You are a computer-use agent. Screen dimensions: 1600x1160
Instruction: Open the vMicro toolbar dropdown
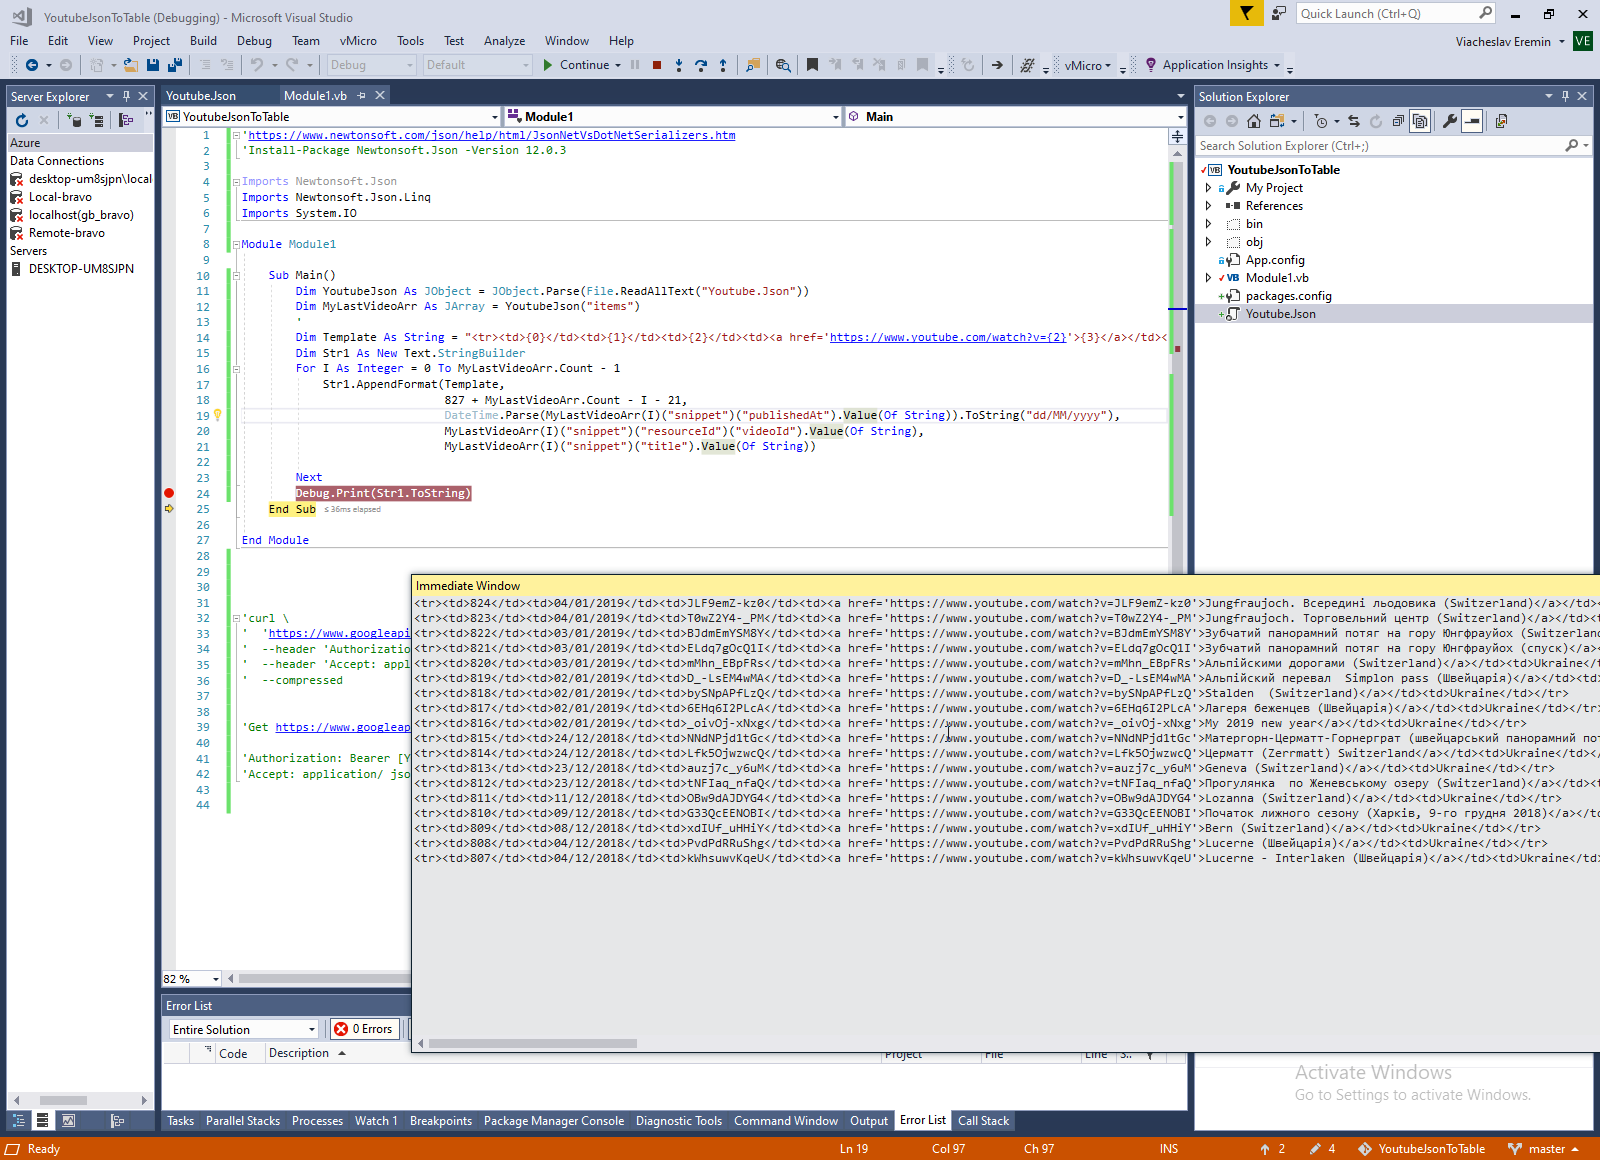coord(1087,65)
